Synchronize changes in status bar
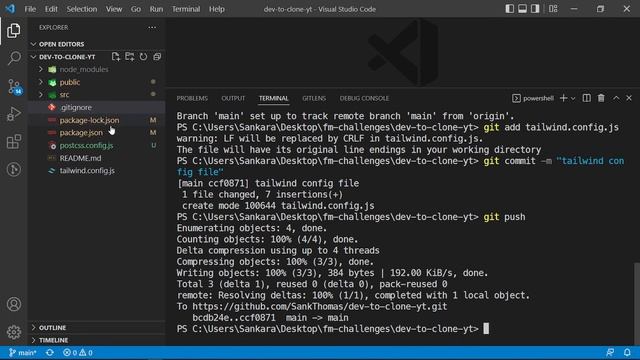Viewport: 640px width, 360px height. click(x=50, y=353)
